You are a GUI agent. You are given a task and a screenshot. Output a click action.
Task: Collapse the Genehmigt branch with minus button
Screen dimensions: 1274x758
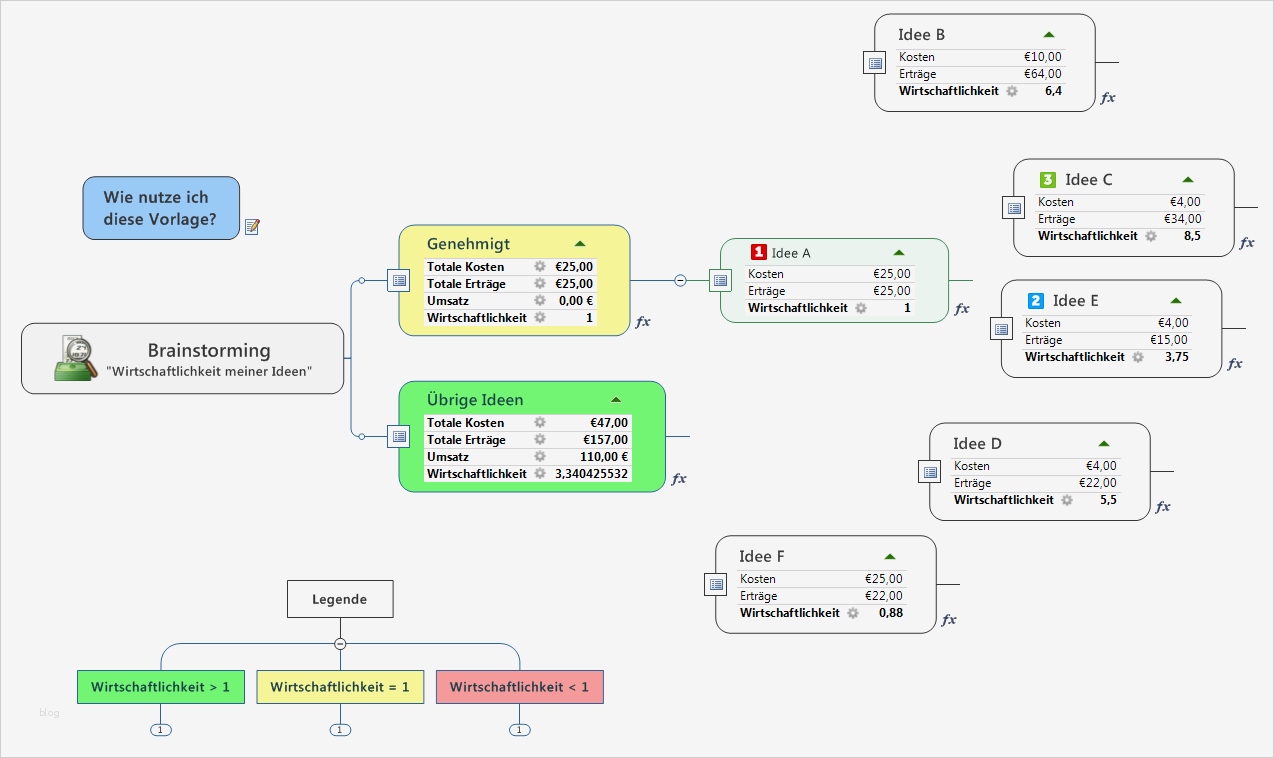coord(681,281)
